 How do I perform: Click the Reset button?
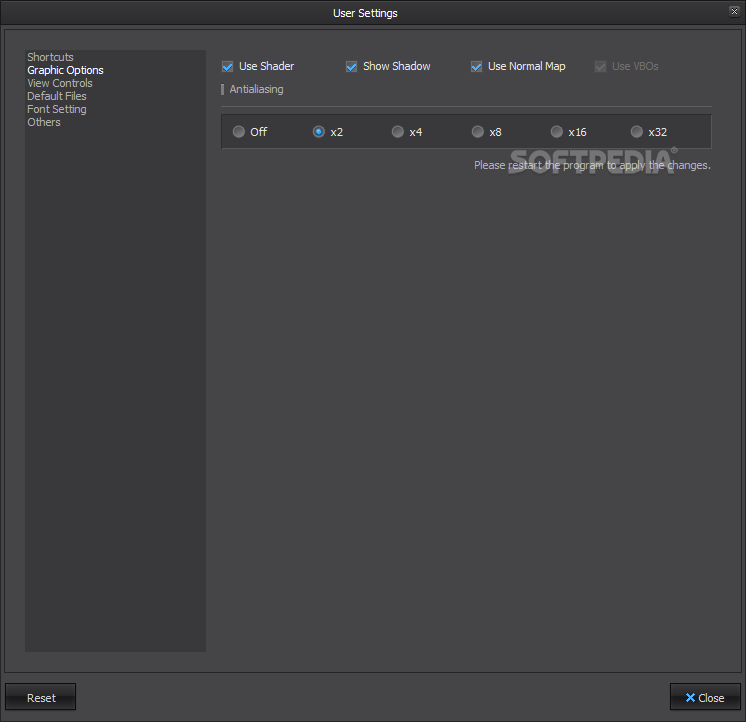40,697
